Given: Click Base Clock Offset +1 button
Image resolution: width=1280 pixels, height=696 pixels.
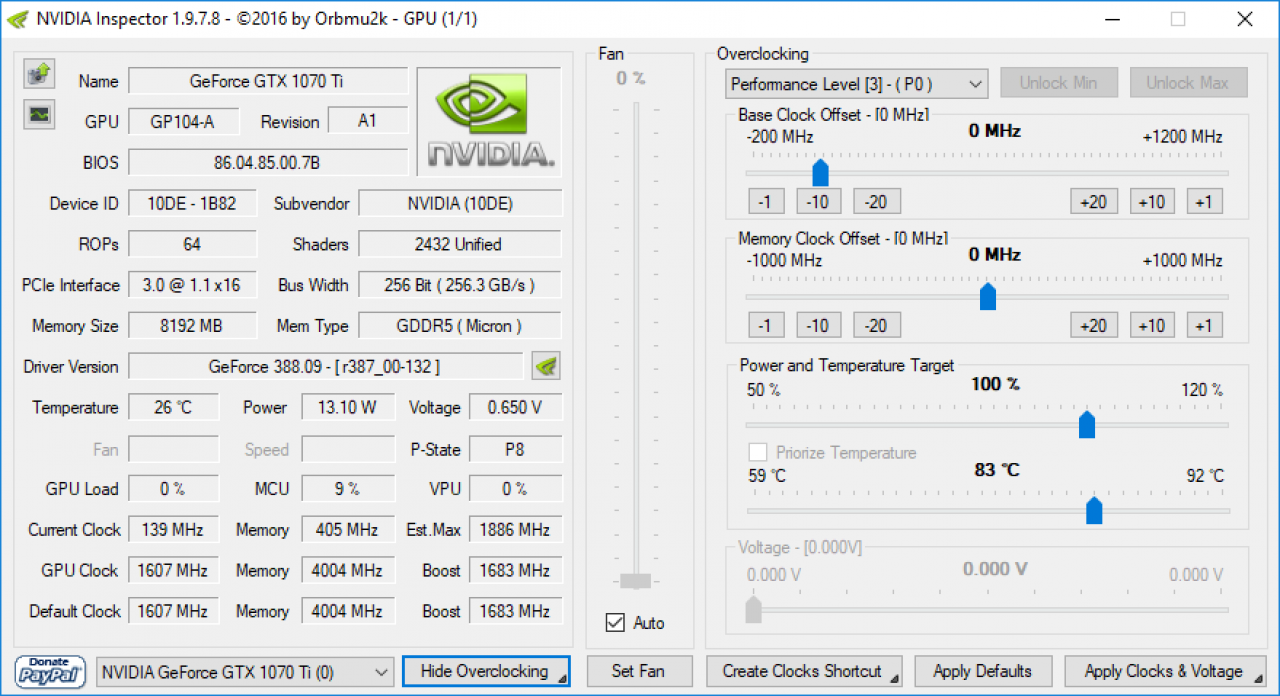Looking at the screenshot, I should coord(1204,201).
